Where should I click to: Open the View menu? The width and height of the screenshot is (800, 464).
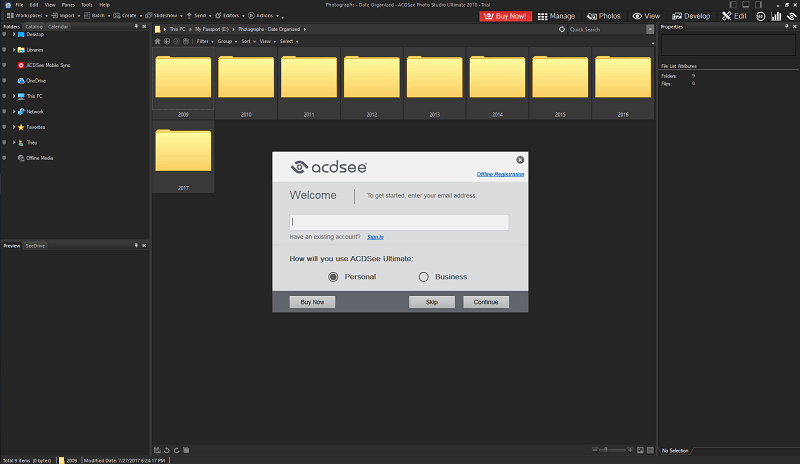pos(50,5)
